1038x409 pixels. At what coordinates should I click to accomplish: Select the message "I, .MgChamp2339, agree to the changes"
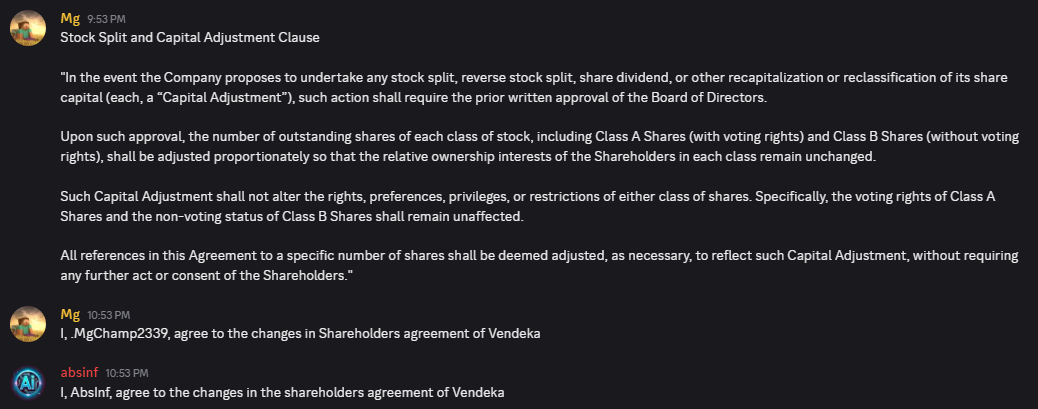[301, 334]
